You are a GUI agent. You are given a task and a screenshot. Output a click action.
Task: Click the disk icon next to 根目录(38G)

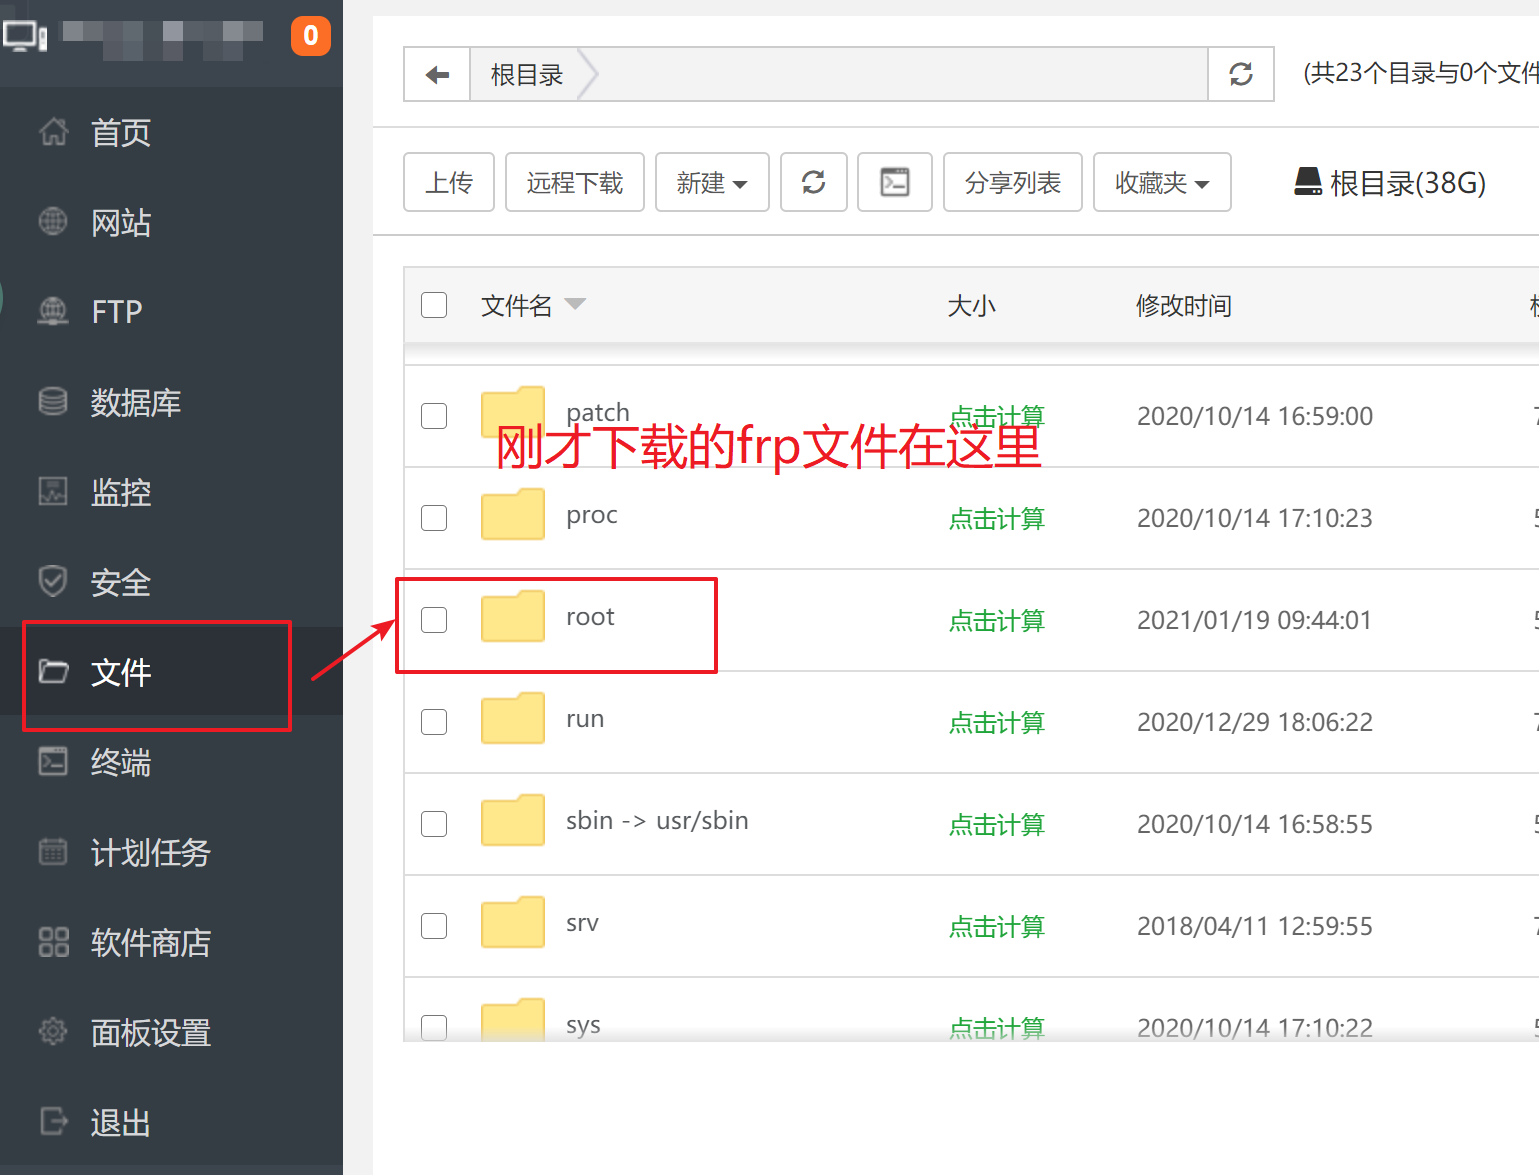click(1308, 182)
